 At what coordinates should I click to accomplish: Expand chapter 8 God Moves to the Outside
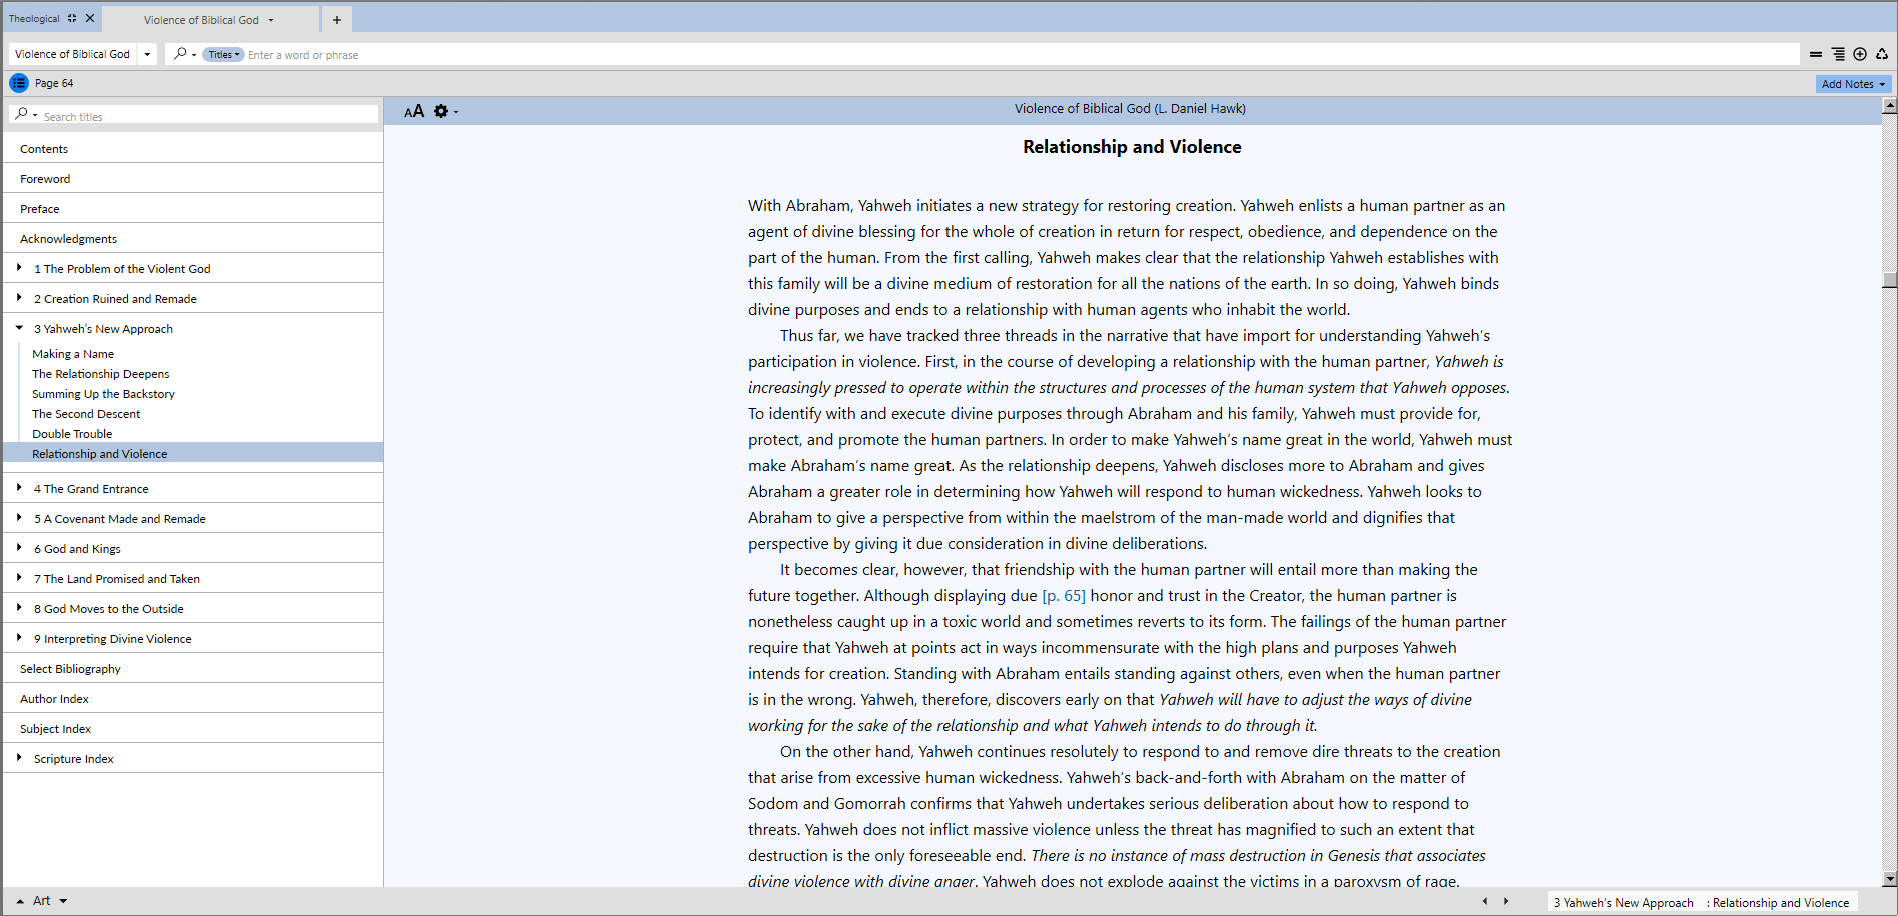pyautogui.click(x=19, y=607)
